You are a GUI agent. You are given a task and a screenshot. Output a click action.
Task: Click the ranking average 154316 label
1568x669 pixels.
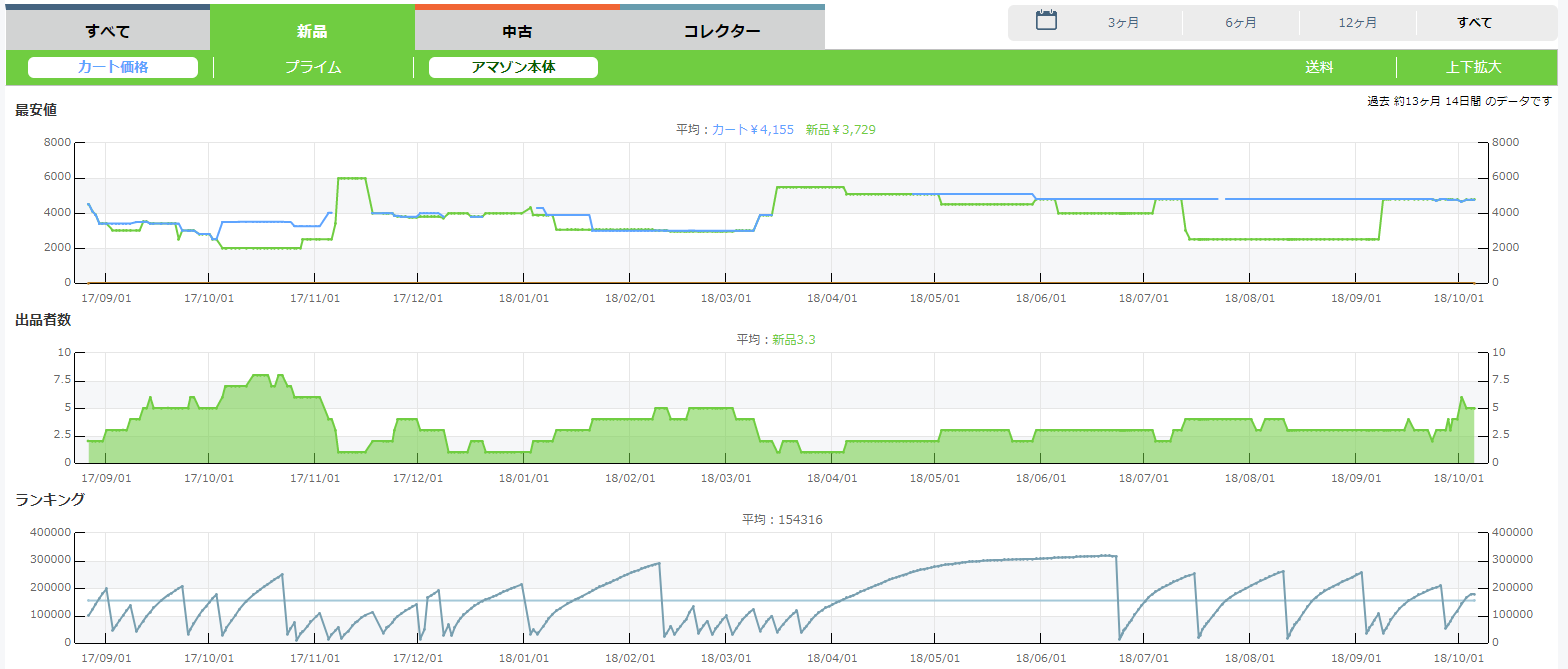[782, 520]
